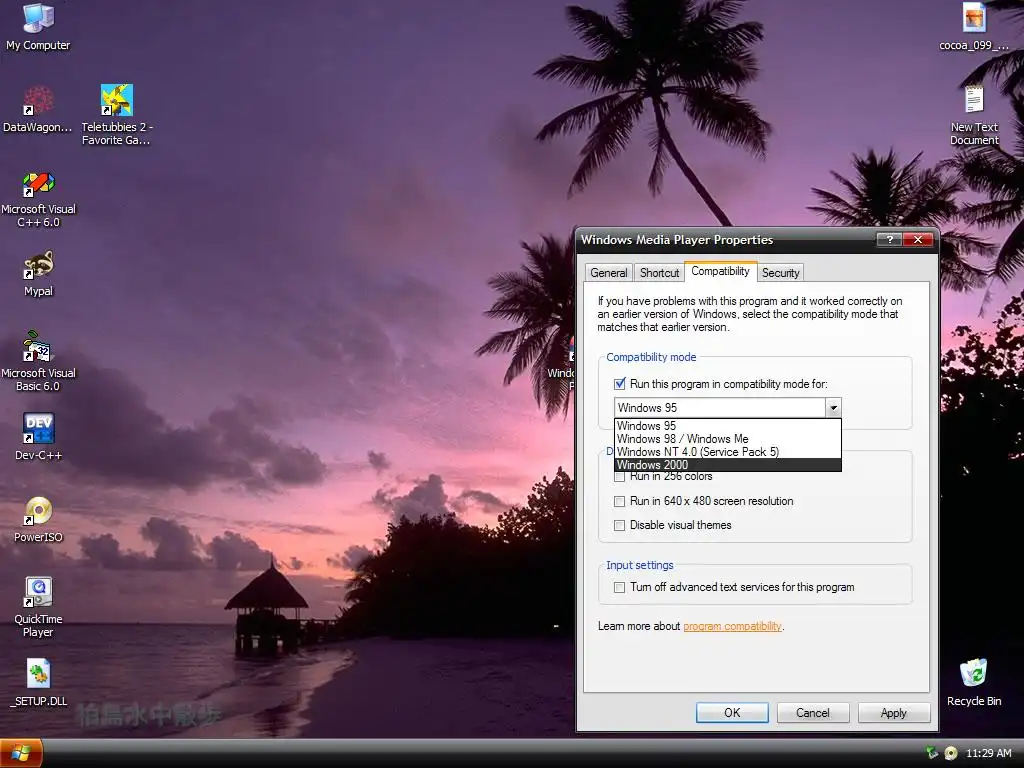
Task: Toggle the Run in 256 colors checkbox
Action: coord(619,477)
